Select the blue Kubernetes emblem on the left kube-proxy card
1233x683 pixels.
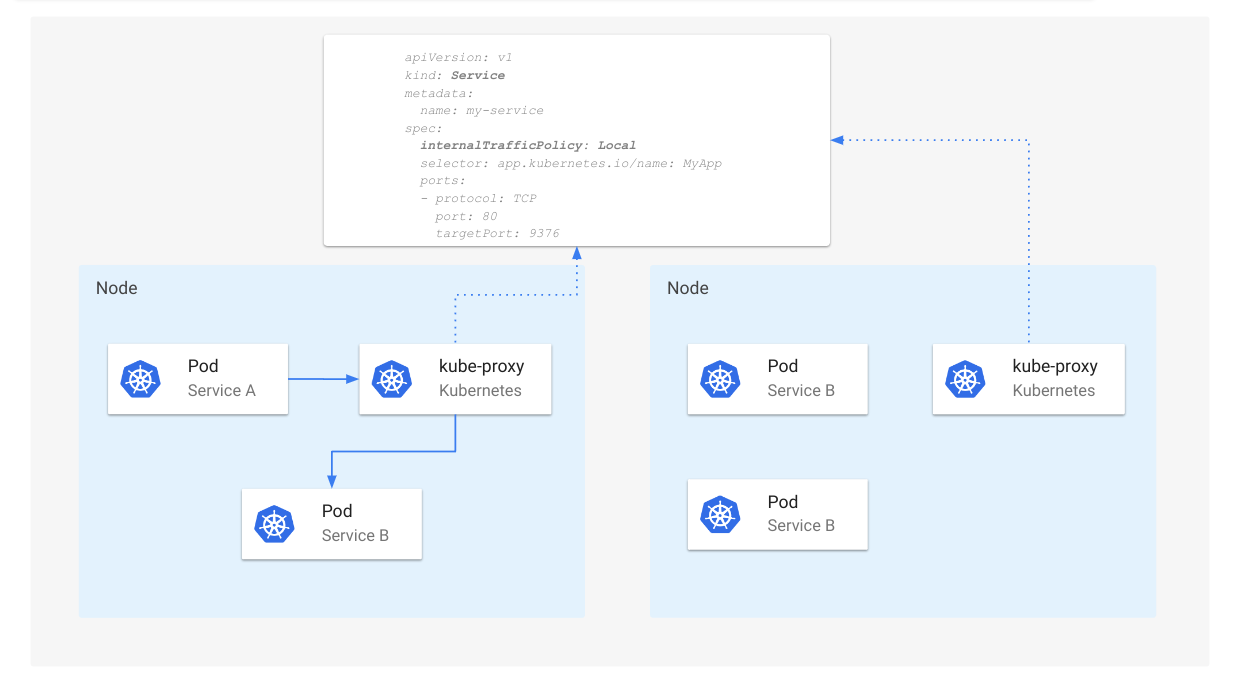pyautogui.click(x=392, y=379)
